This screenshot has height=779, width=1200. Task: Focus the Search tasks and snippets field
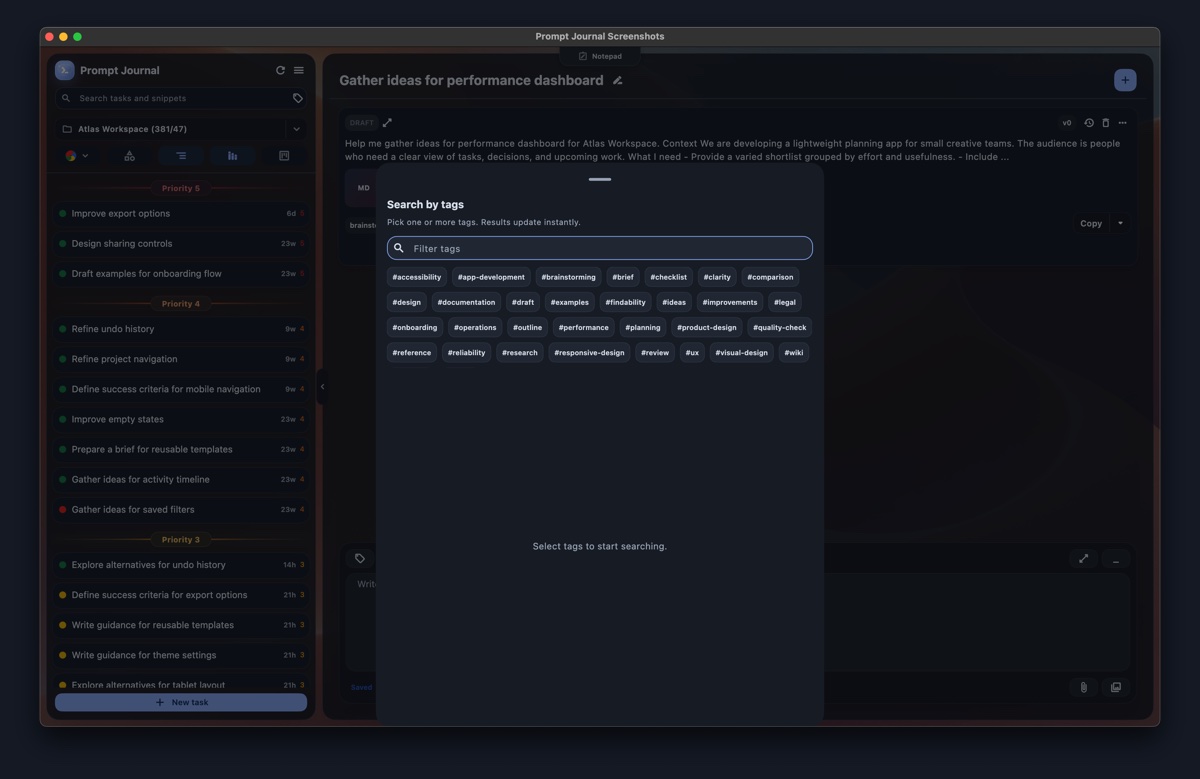[181, 99]
